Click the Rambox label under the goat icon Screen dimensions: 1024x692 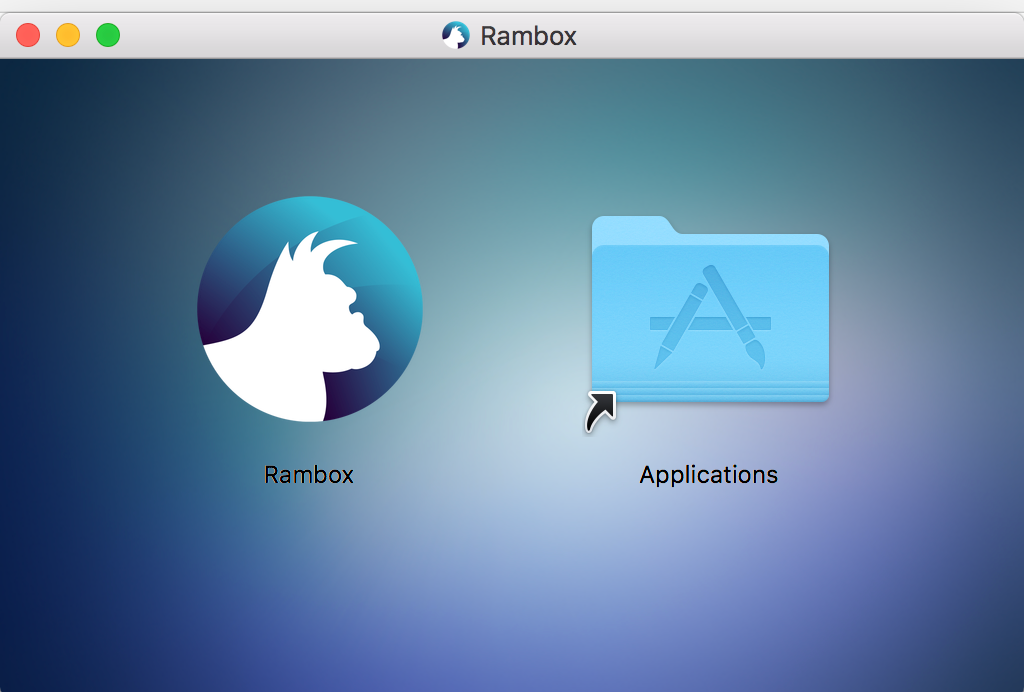click(309, 475)
